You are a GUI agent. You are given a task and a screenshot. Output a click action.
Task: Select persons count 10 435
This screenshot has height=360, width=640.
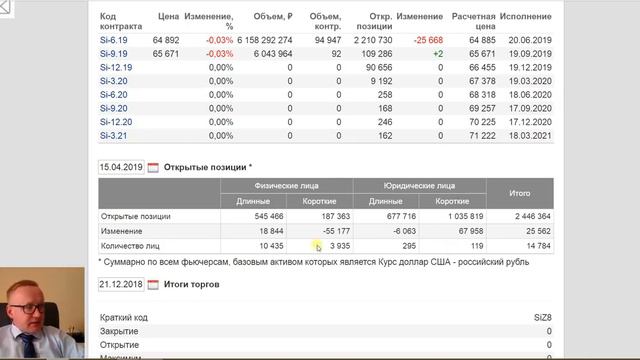pos(271,246)
